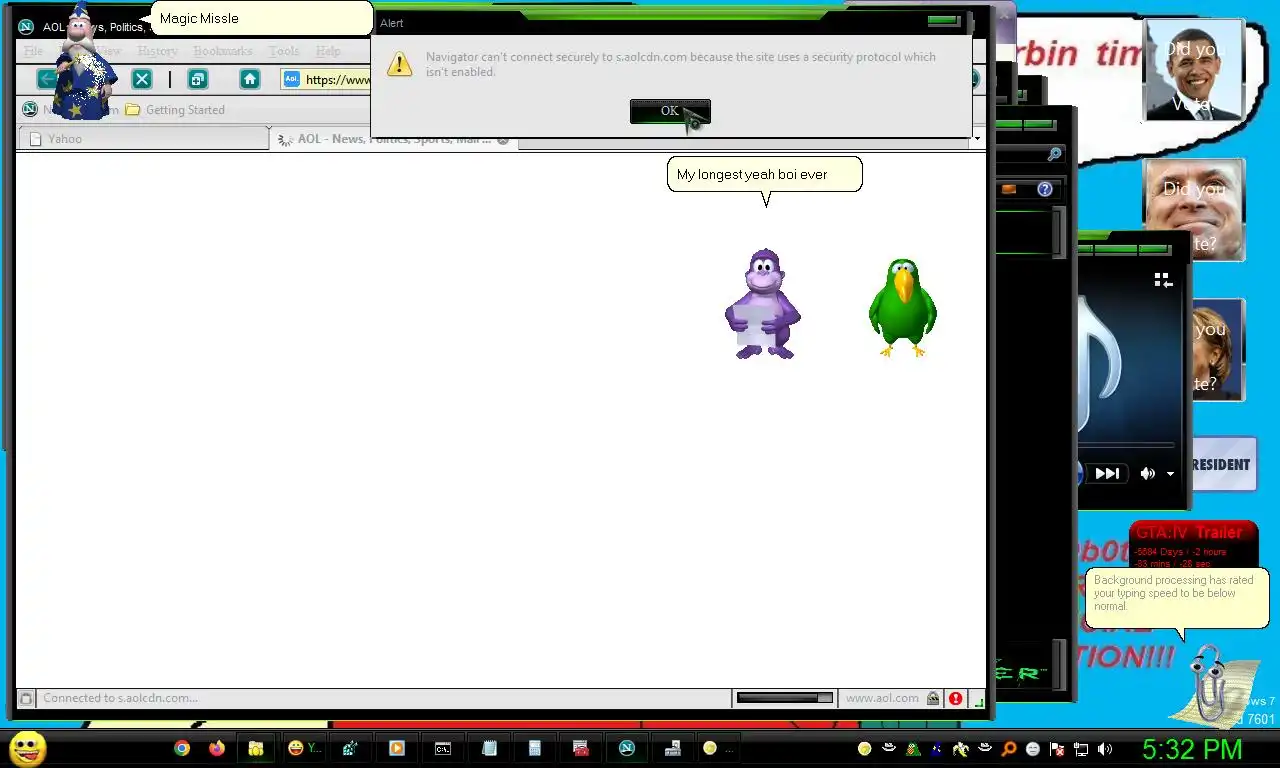Open file explorer folder on taskbar
Viewport: 1280px width, 768px height.
point(256,748)
